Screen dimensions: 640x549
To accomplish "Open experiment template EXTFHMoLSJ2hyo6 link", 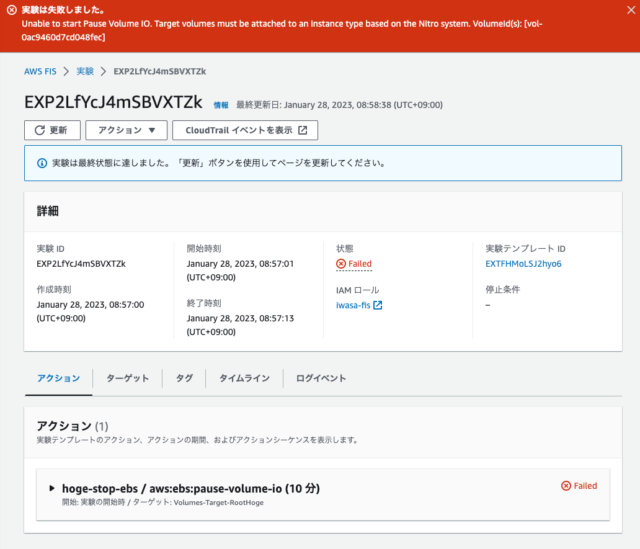I will pyautogui.click(x=523, y=264).
